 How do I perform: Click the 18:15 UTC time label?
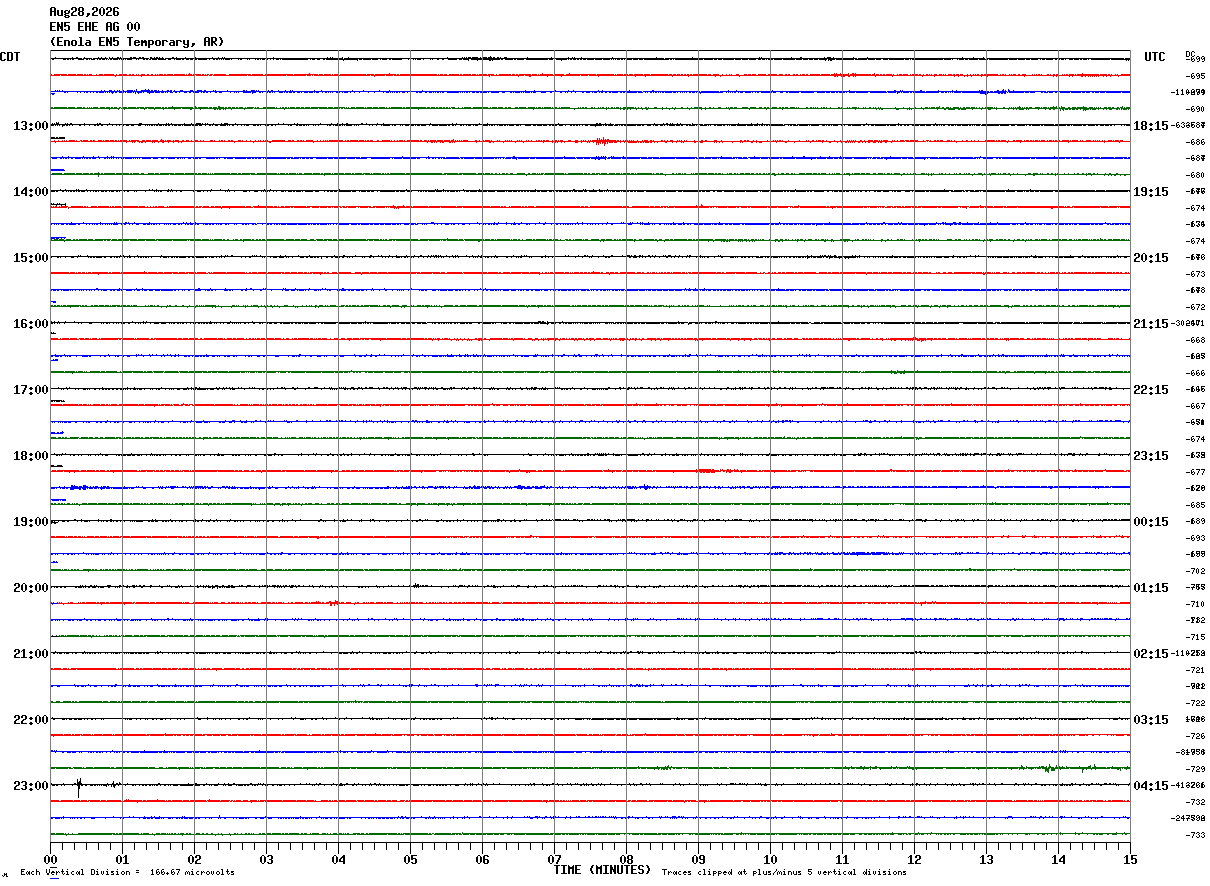pos(1150,126)
